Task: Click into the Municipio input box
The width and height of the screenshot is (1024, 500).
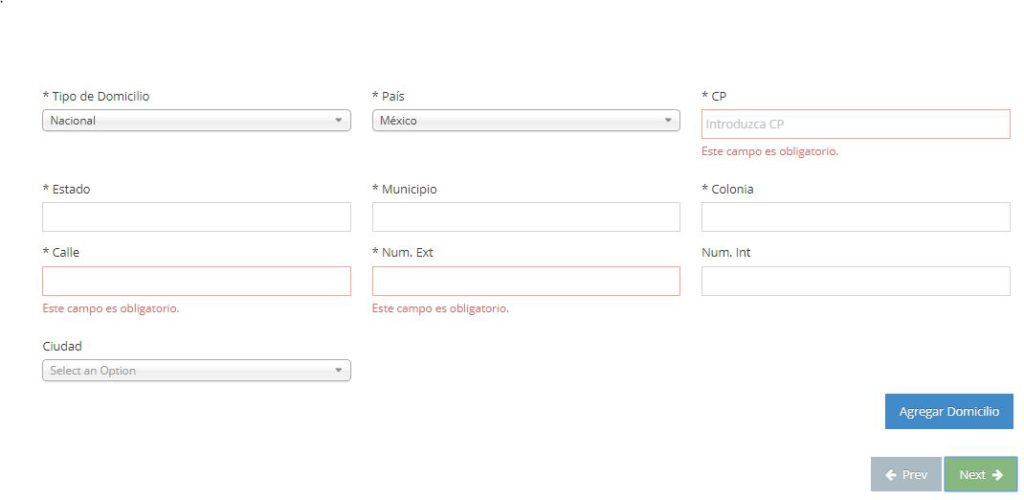Action: point(526,217)
